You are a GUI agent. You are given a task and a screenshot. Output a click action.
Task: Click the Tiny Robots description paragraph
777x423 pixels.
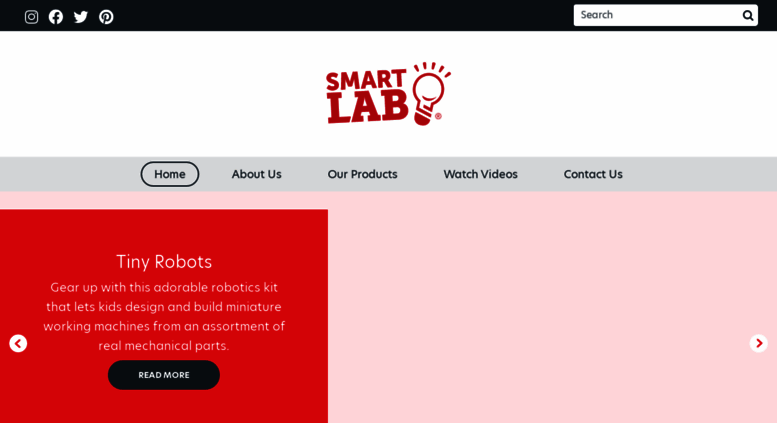pos(164,316)
